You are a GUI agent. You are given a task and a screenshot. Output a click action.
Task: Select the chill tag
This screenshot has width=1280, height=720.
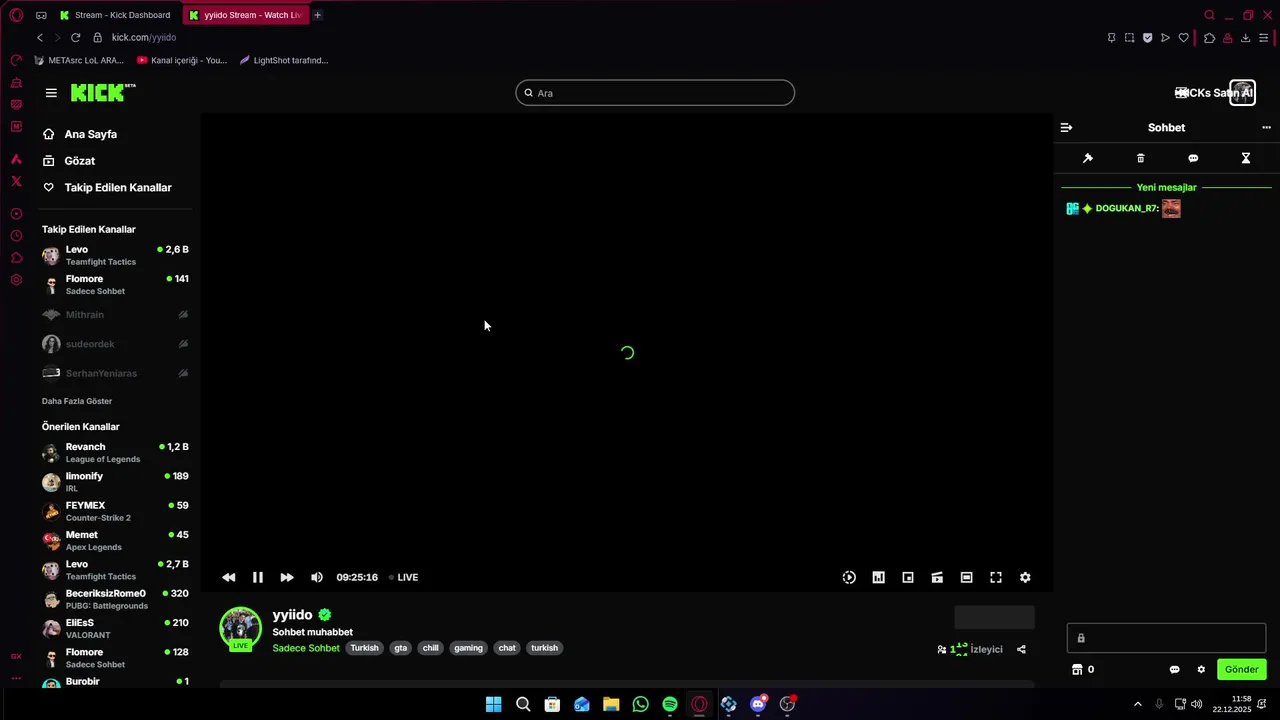430,648
